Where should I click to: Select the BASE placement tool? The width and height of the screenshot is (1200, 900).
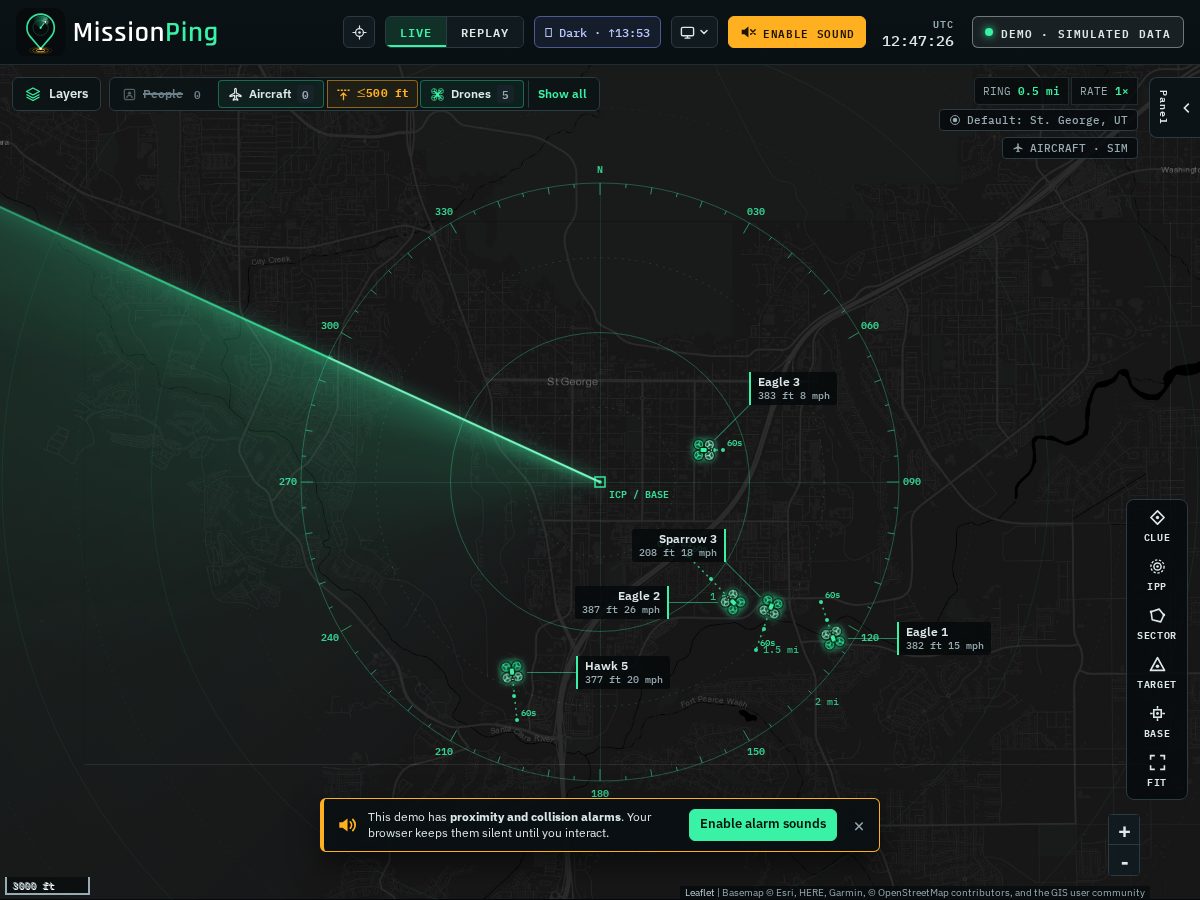[x=1157, y=721]
